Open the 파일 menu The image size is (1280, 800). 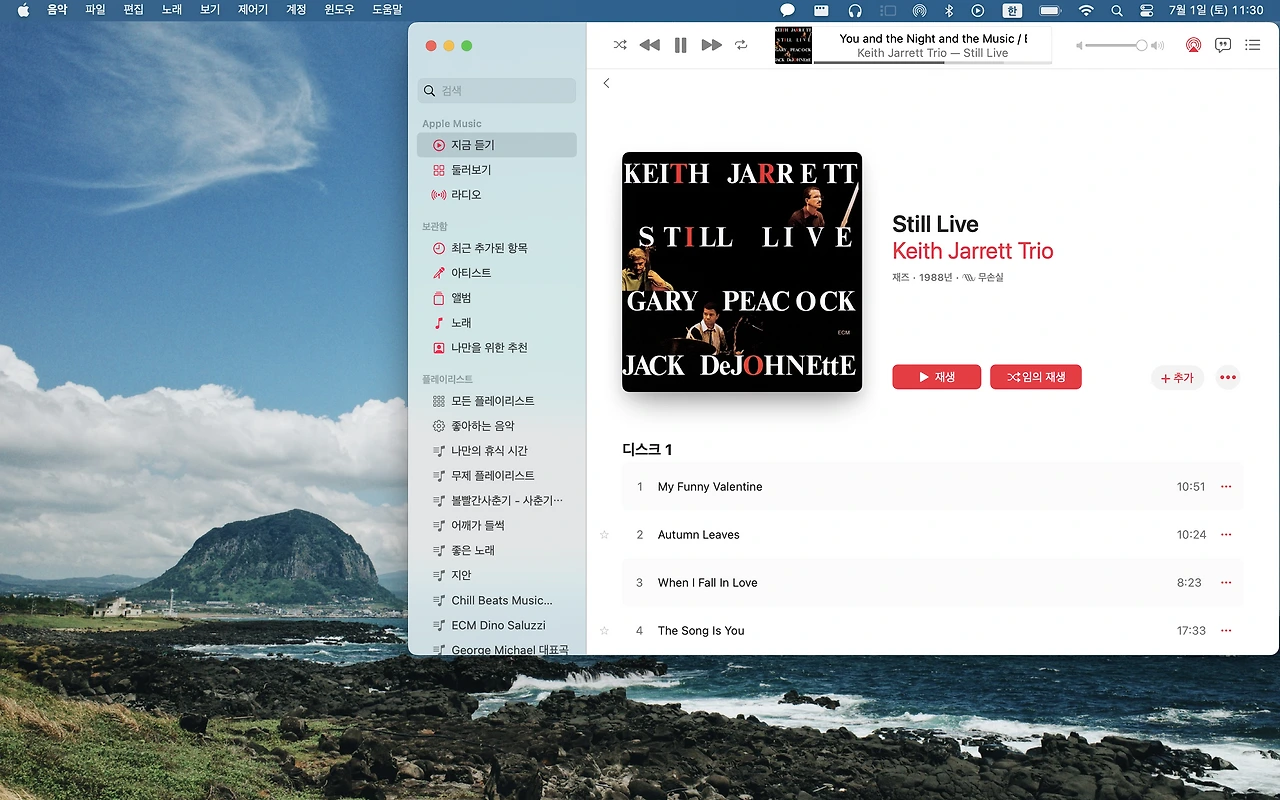pyautogui.click(x=95, y=10)
